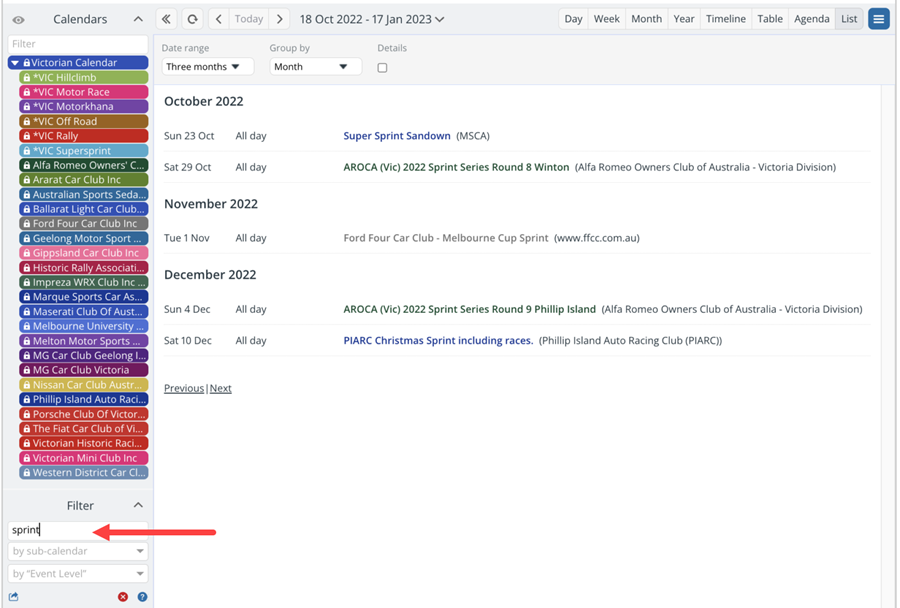Switch to Month view
The image size is (900, 608).
pos(646,19)
